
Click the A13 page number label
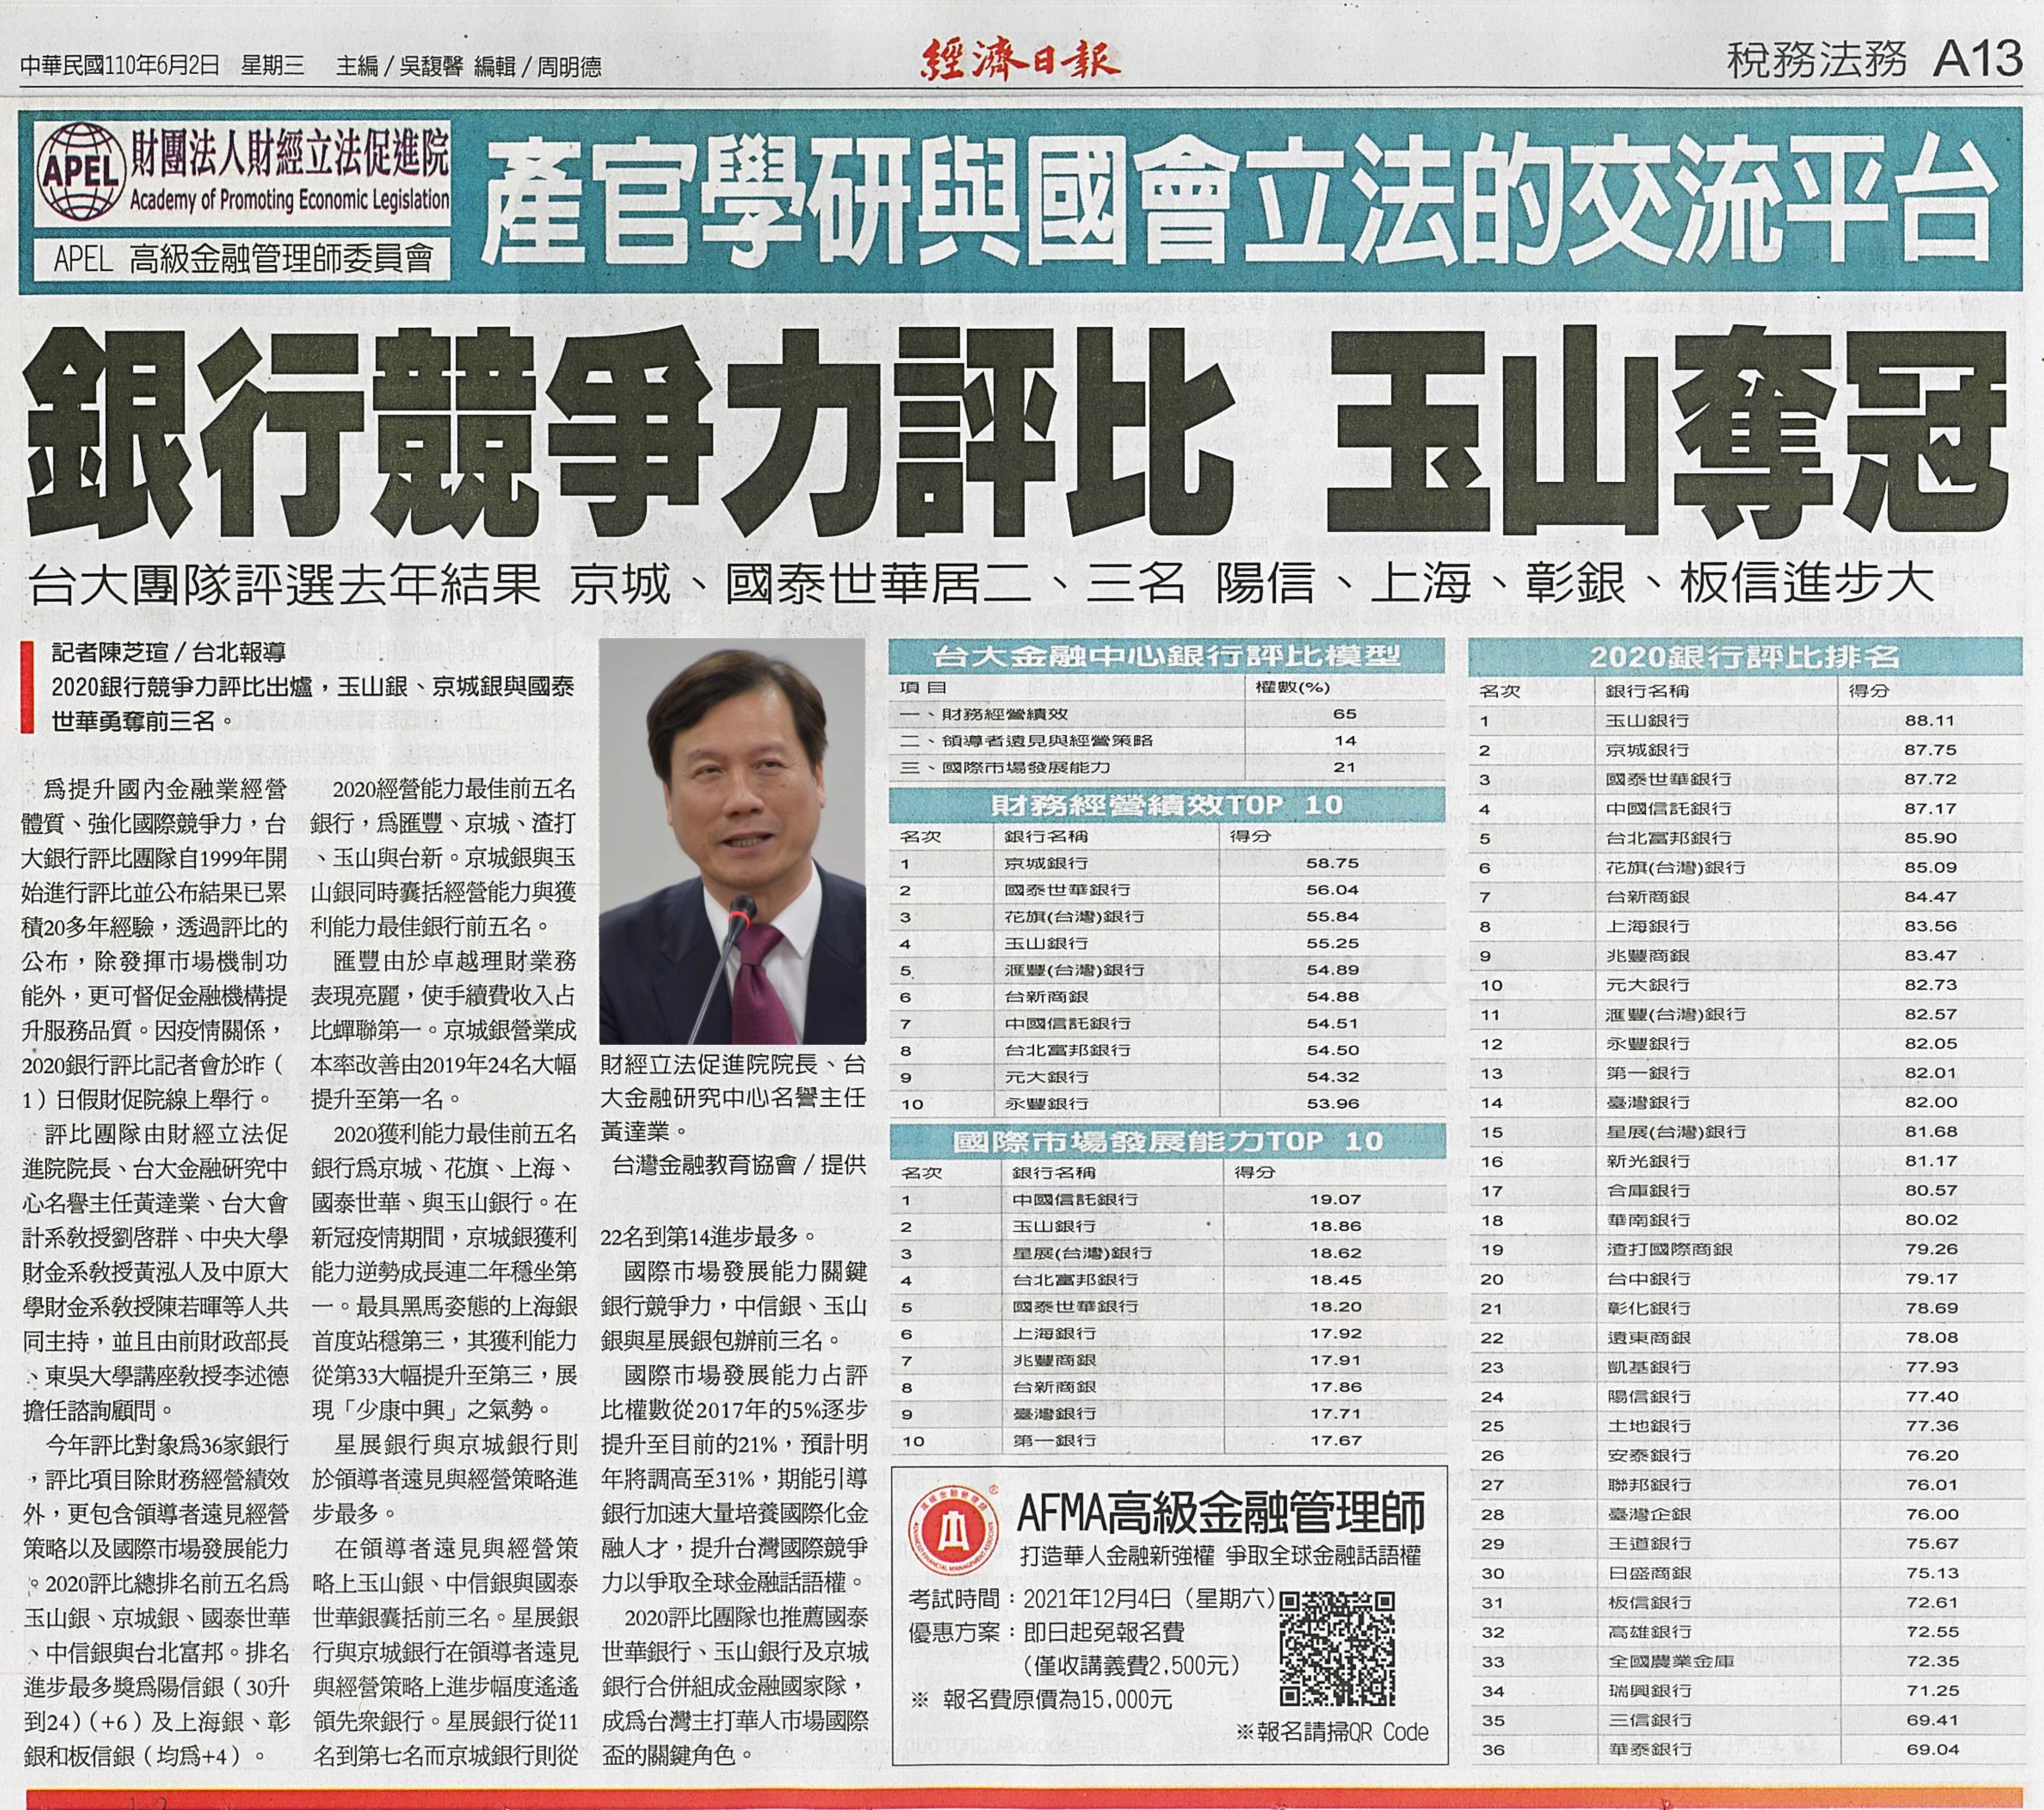click(x=1979, y=59)
